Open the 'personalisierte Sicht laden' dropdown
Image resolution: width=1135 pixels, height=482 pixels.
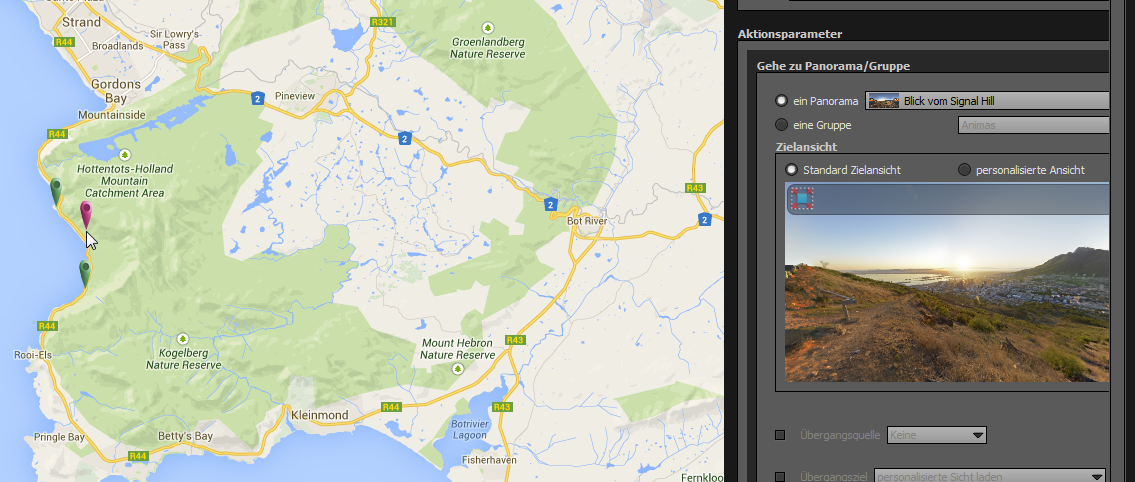click(990, 476)
